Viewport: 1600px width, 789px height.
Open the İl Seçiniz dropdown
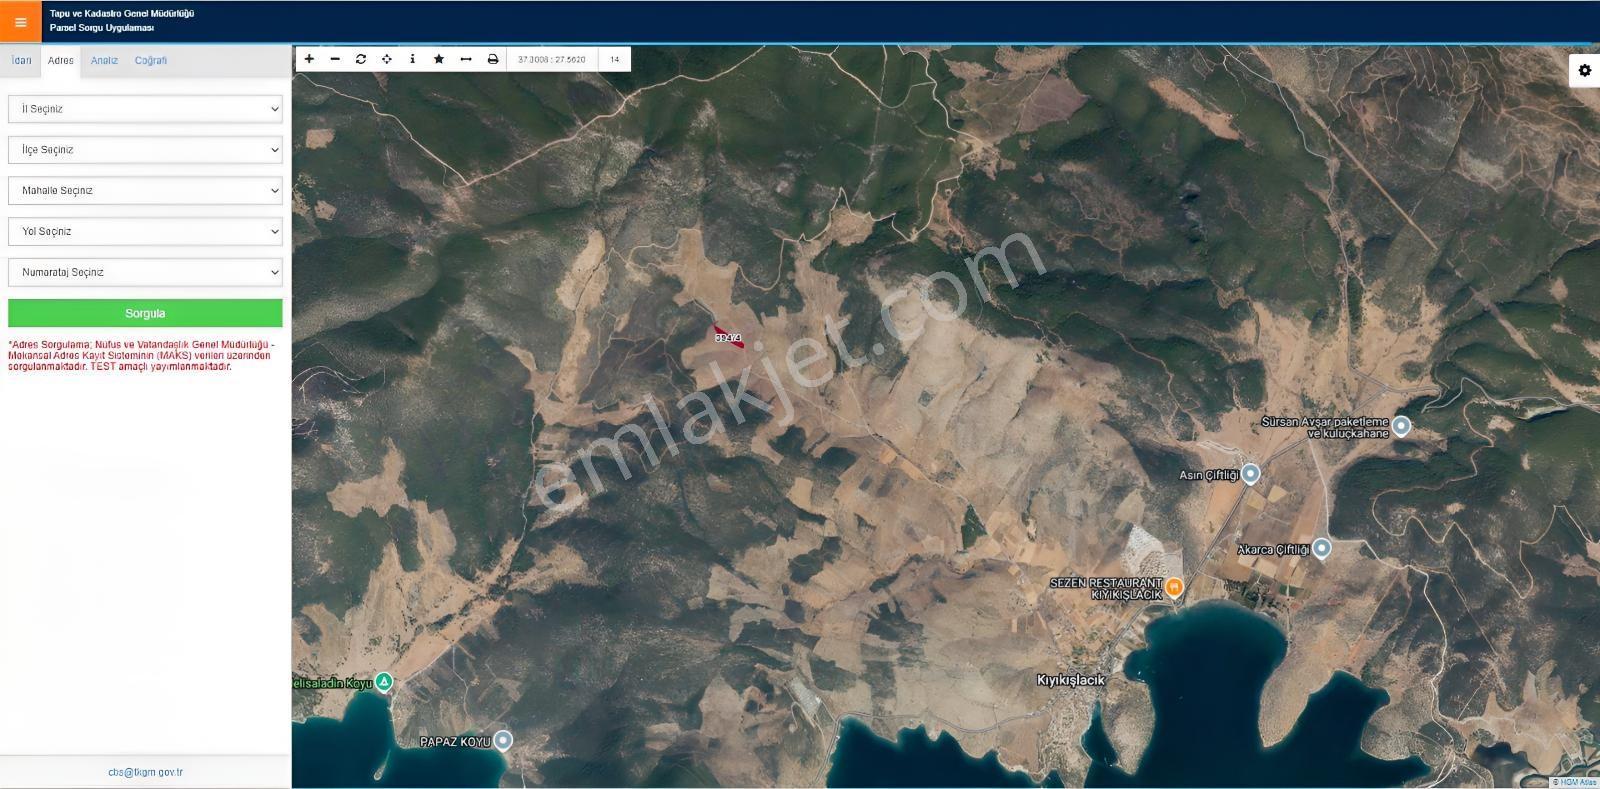[145, 109]
